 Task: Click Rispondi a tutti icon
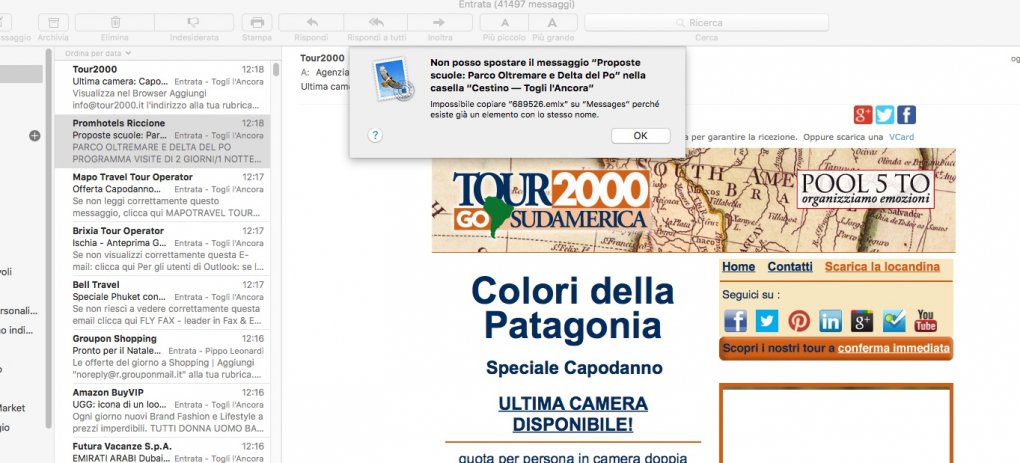376,22
